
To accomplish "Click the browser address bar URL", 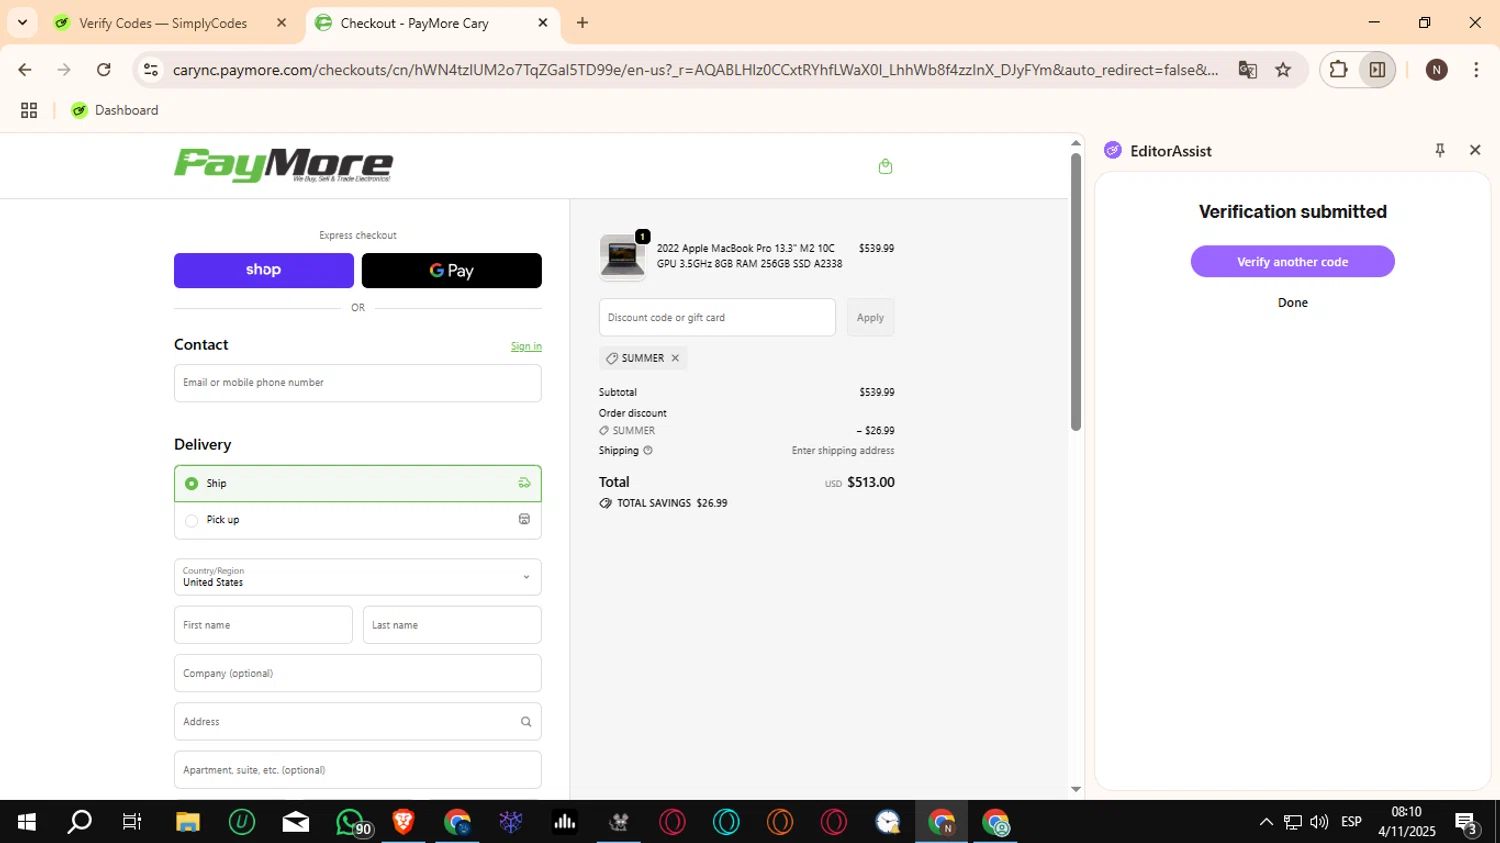I will (x=695, y=70).
